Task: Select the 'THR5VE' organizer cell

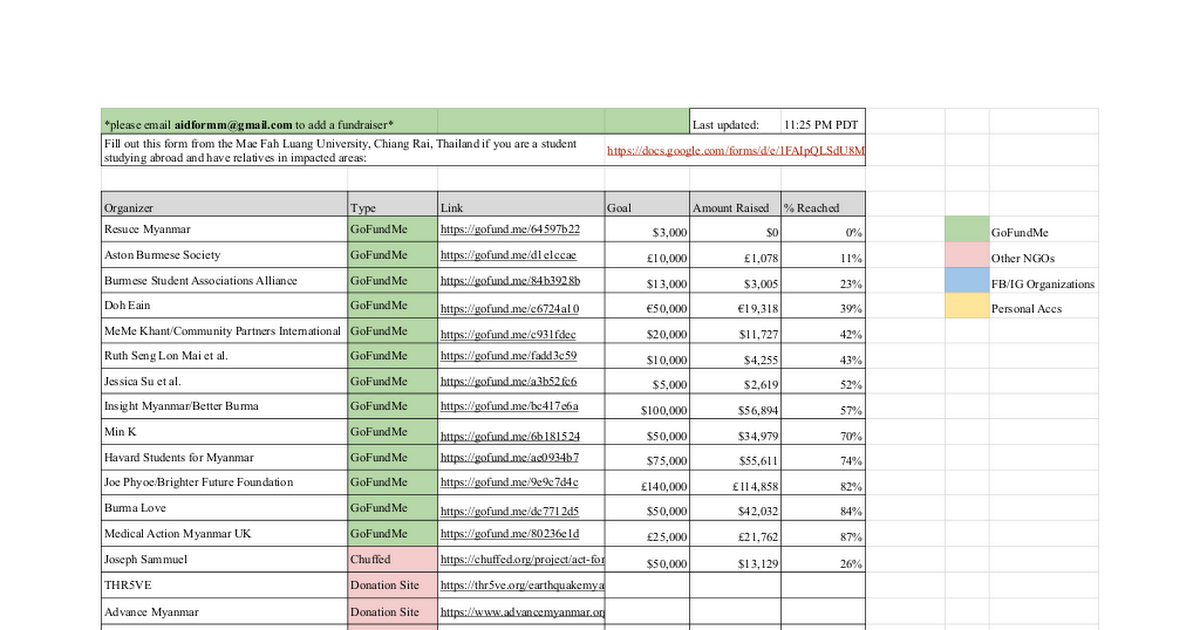Action: tap(224, 586)
